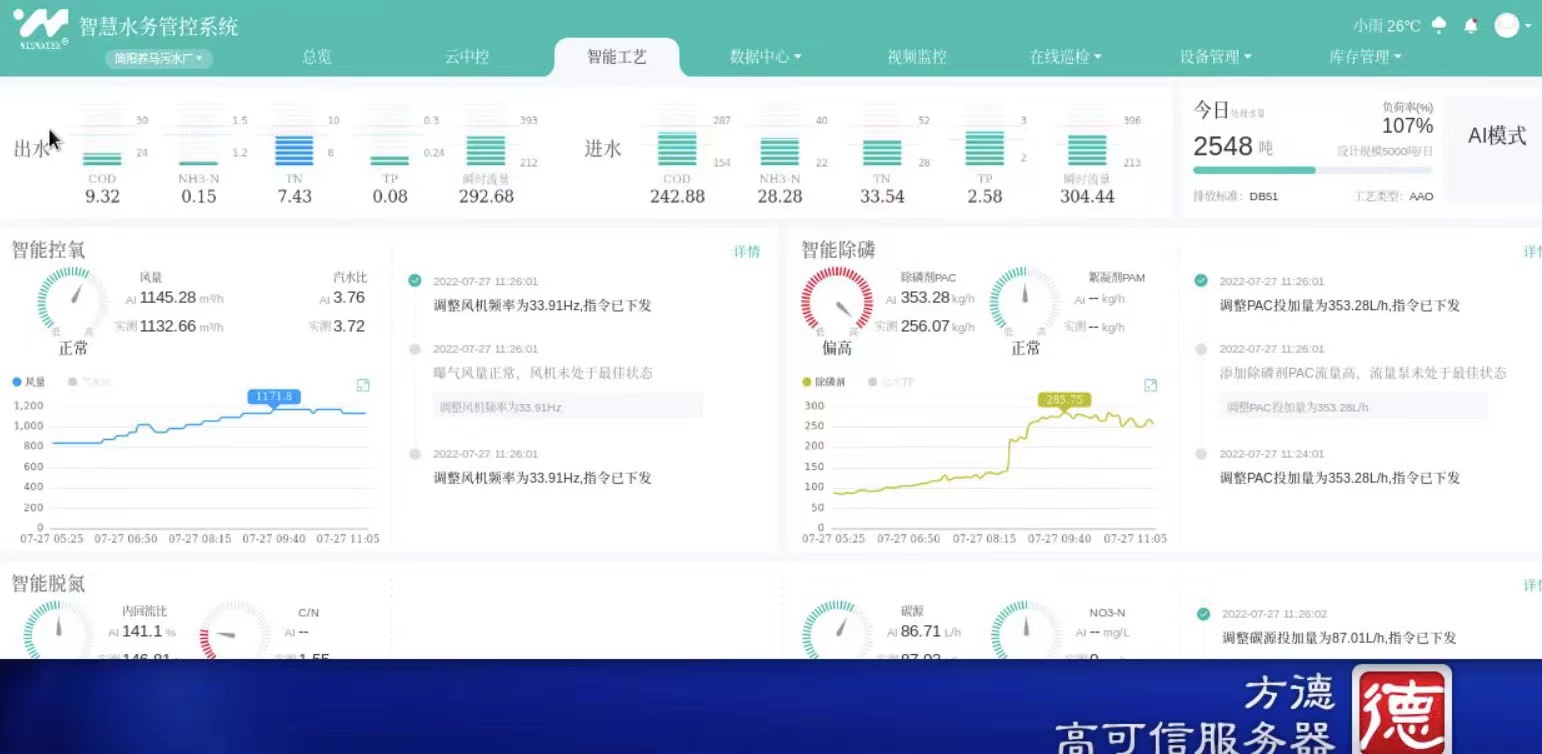Click the green check beside 调整碳源投加量 log entry
Image resolution: width=1542 pixels, height=754 pixels.
coord(1203,614)
